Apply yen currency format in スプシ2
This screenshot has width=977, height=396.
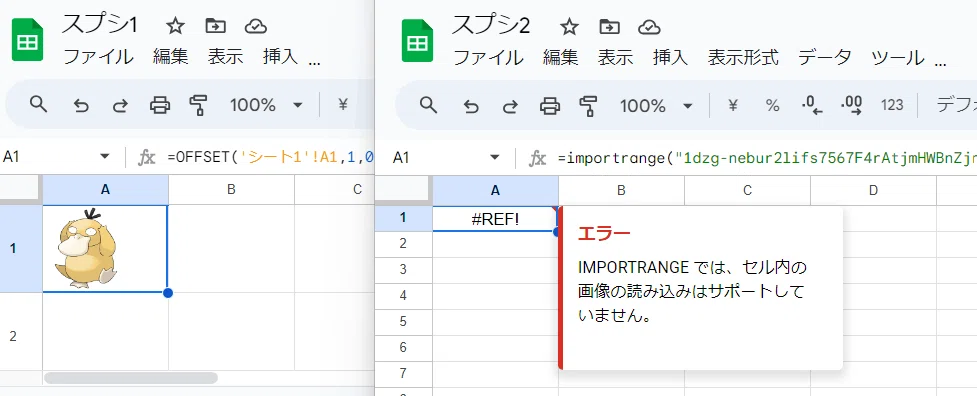pyautogui.click(x=733, y=105)
